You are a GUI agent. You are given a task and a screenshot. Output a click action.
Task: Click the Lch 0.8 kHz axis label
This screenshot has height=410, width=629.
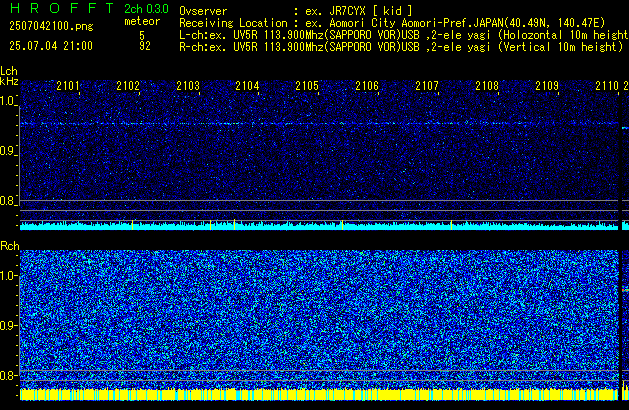click(x=8, y=201)
